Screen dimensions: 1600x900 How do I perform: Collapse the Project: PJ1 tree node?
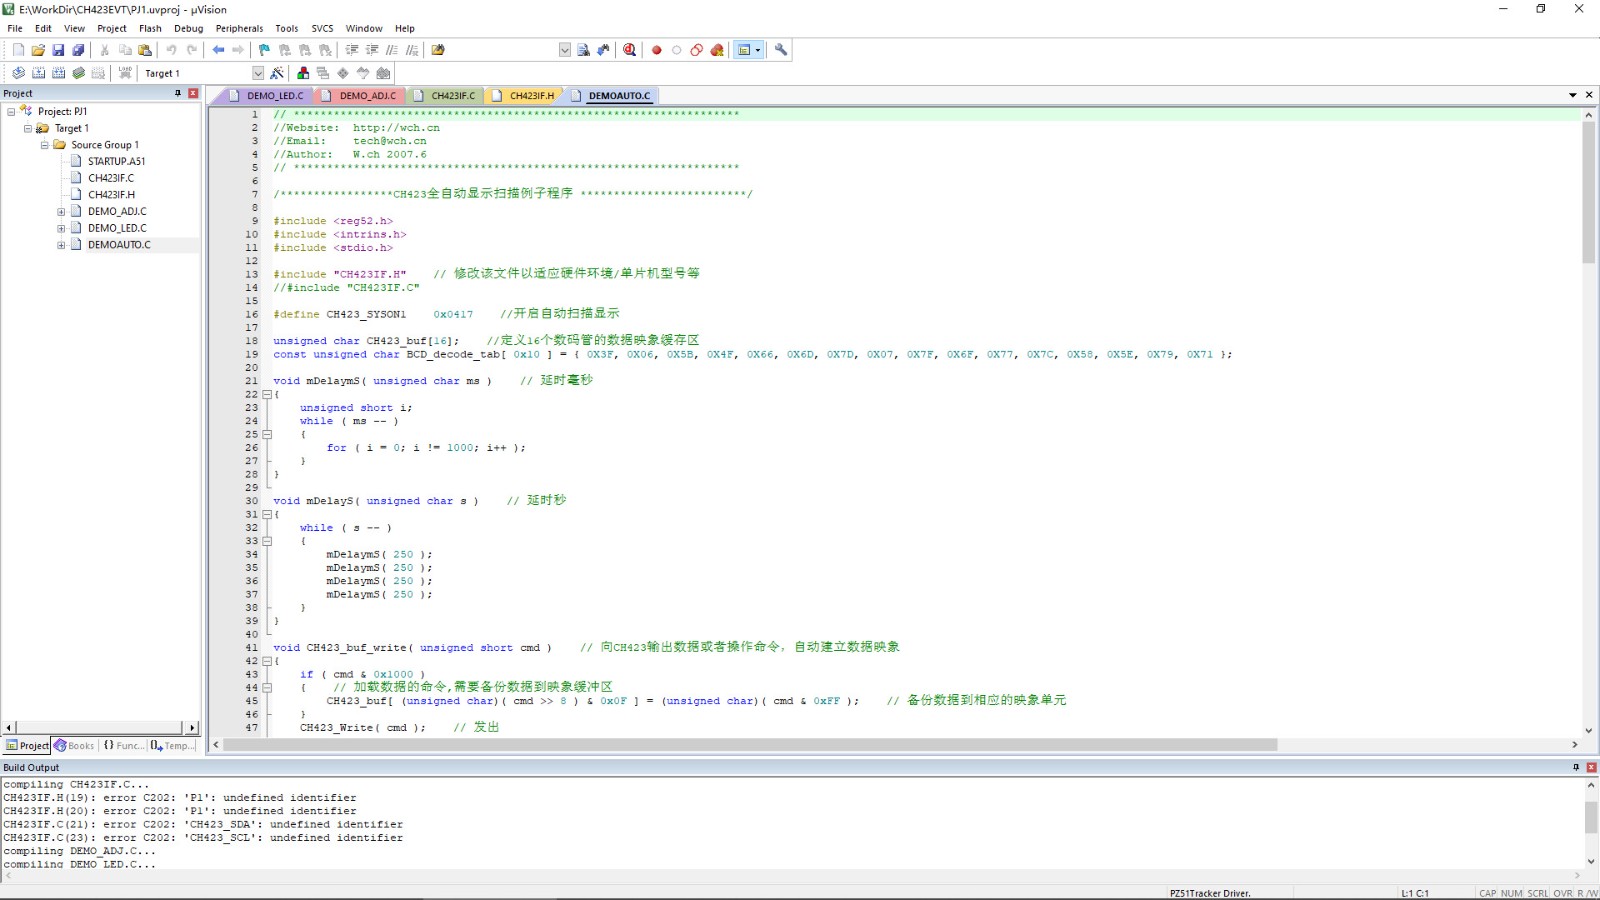pos(11,111)
